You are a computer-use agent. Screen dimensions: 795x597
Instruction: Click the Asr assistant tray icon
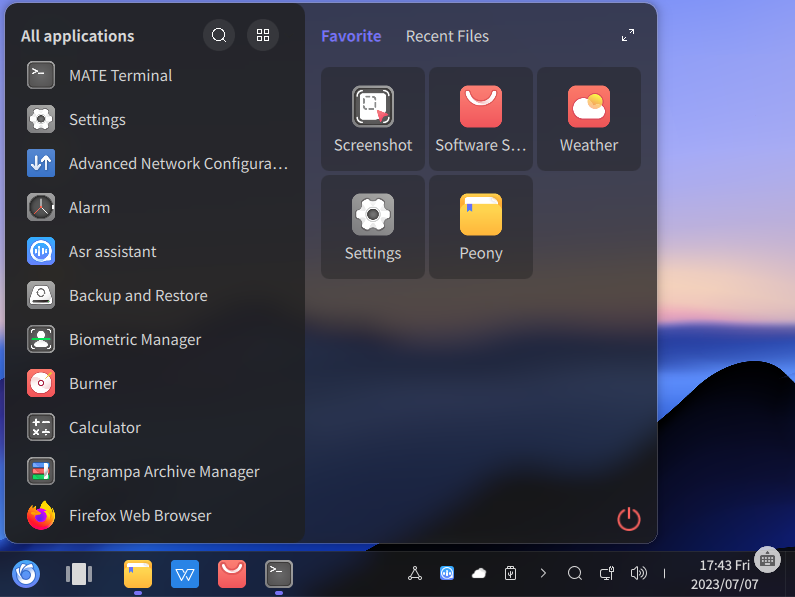[447, 573]
